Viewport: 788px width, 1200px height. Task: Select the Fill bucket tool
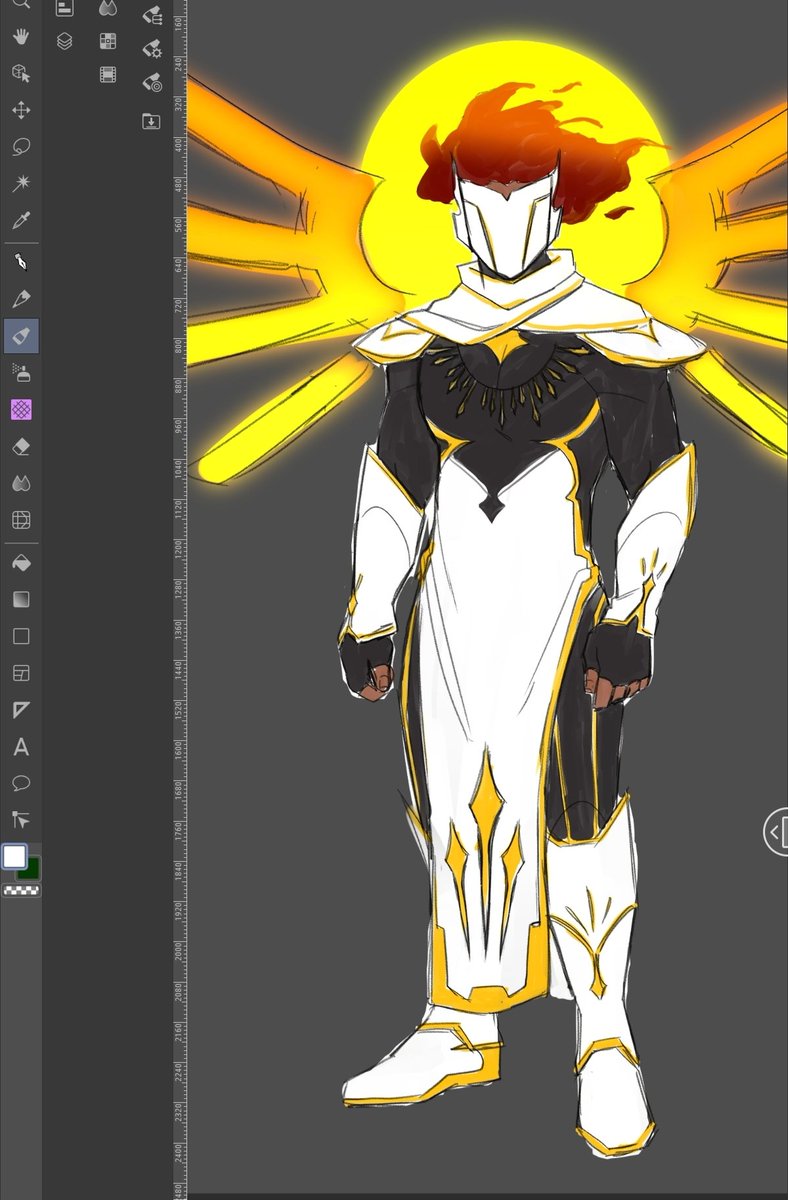click(21, 563)
